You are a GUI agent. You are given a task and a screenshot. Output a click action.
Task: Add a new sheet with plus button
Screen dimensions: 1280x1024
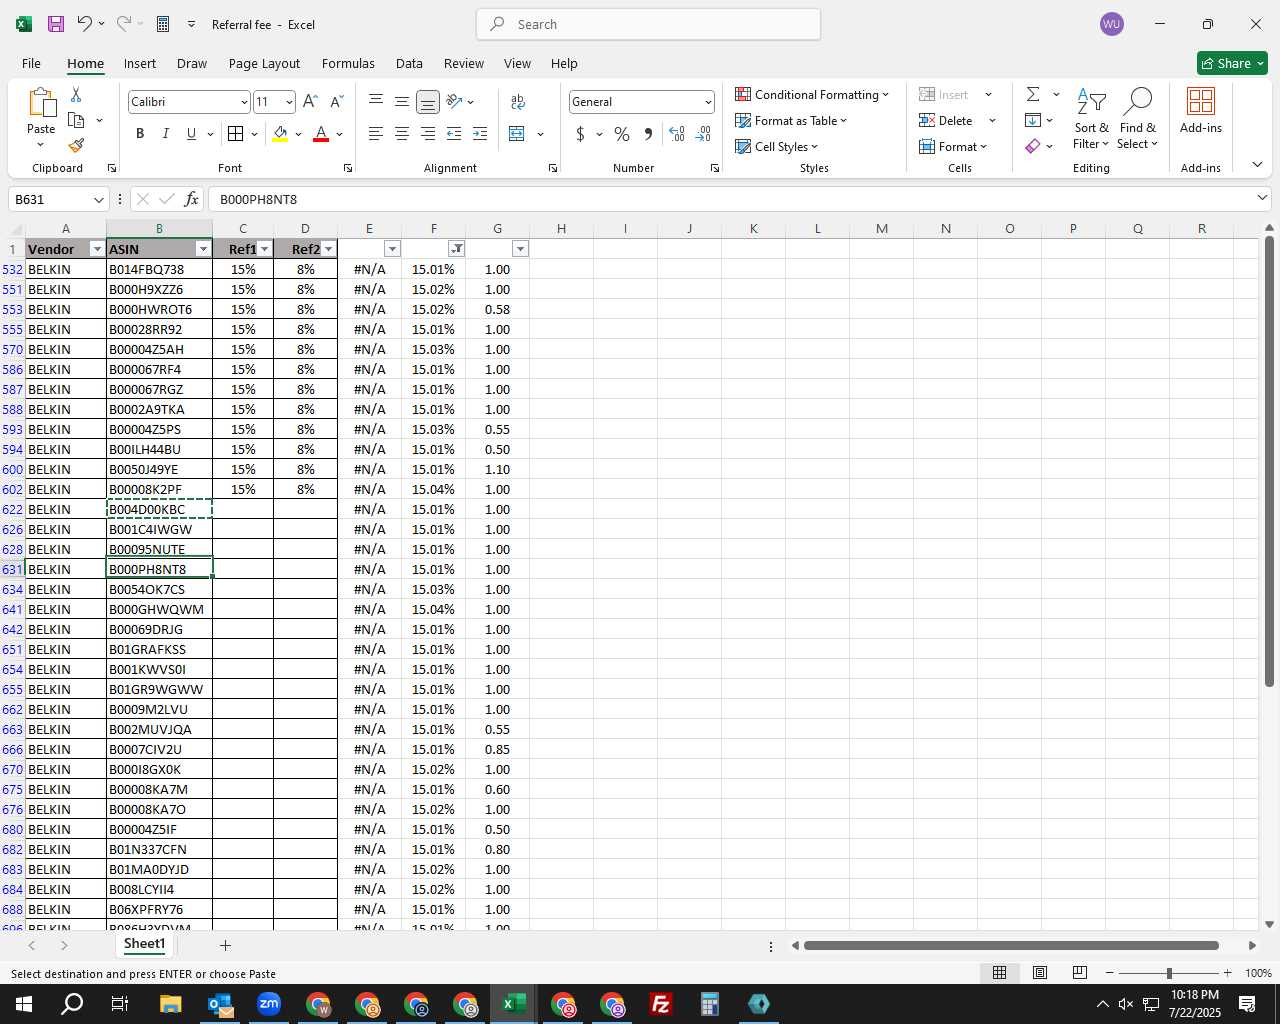pos(225,945)
